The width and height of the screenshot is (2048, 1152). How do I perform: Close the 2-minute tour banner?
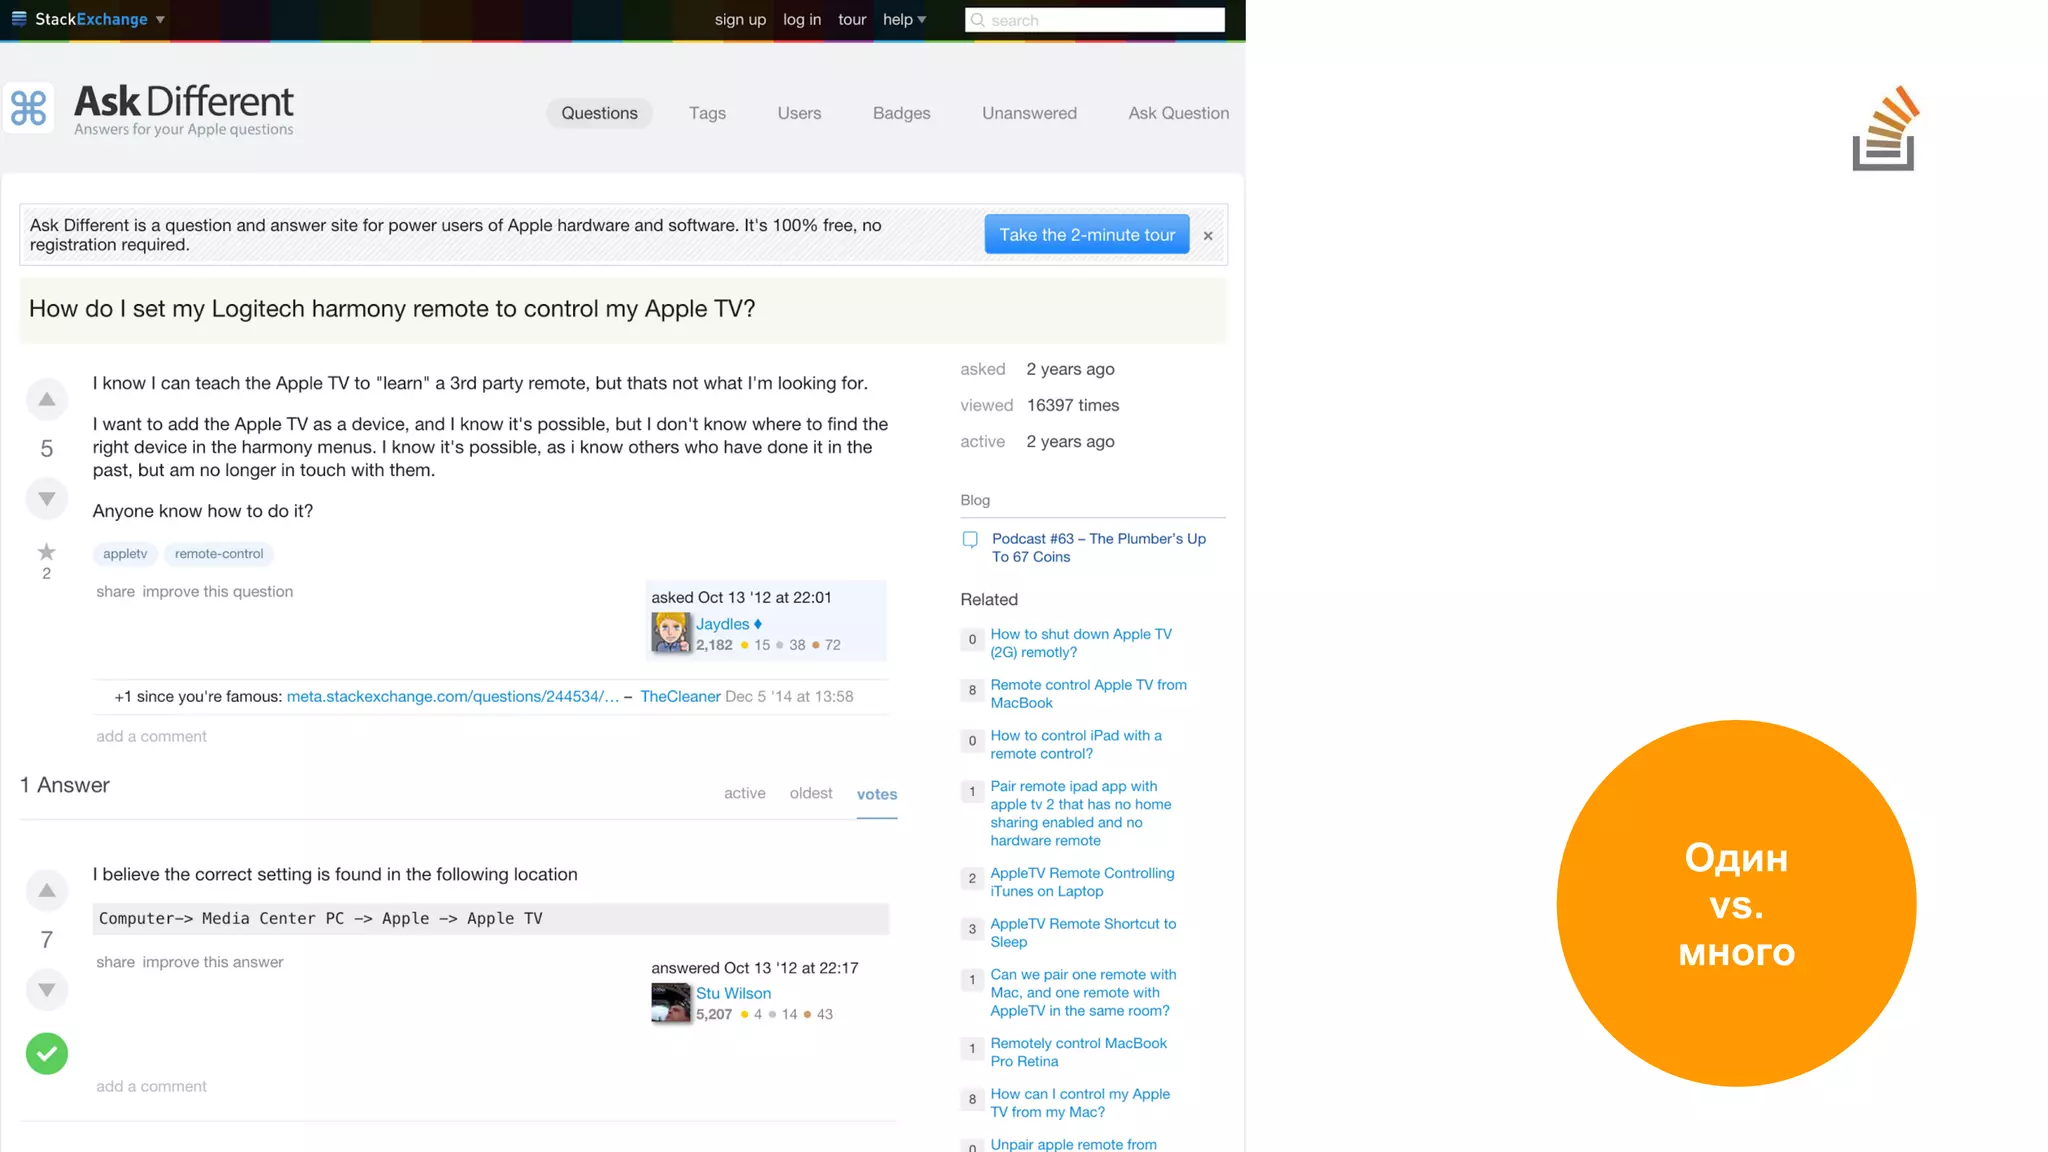(x=1208, y=236)
